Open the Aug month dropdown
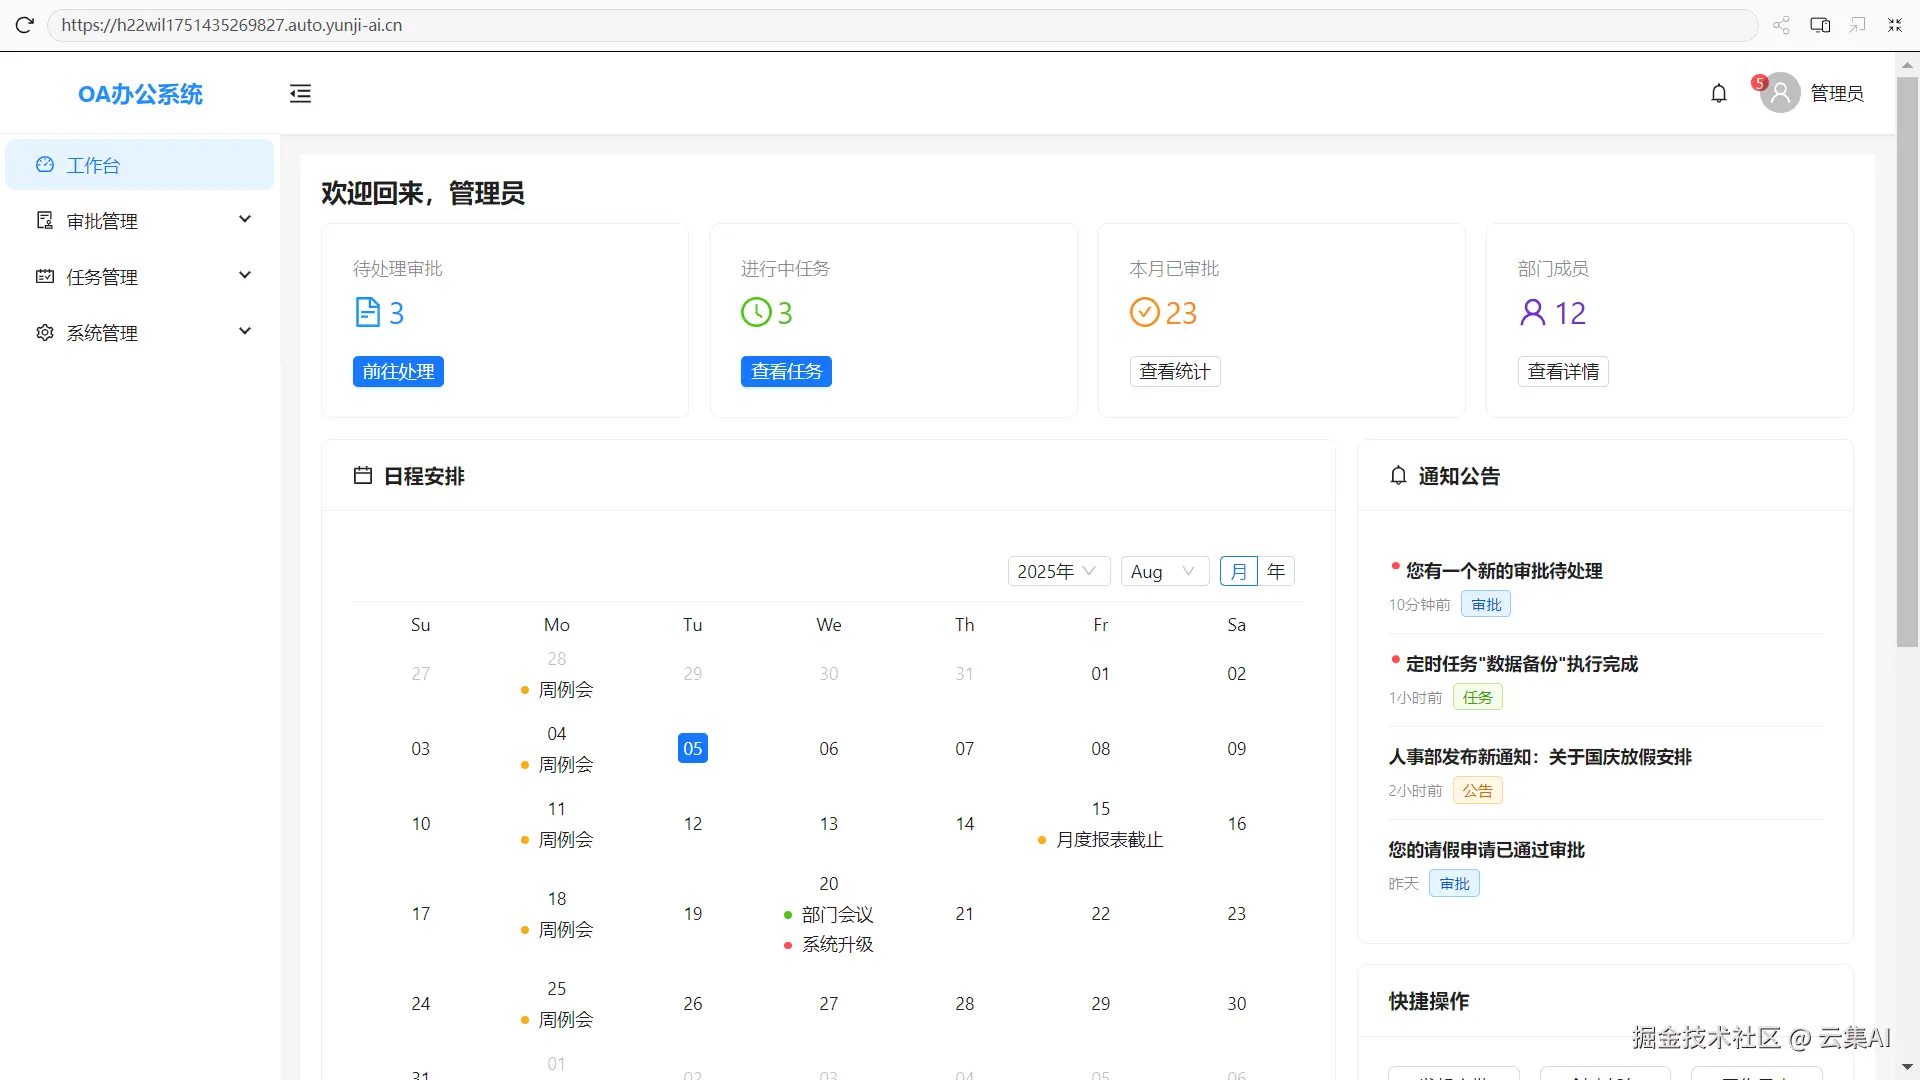 click(1164, 571)
